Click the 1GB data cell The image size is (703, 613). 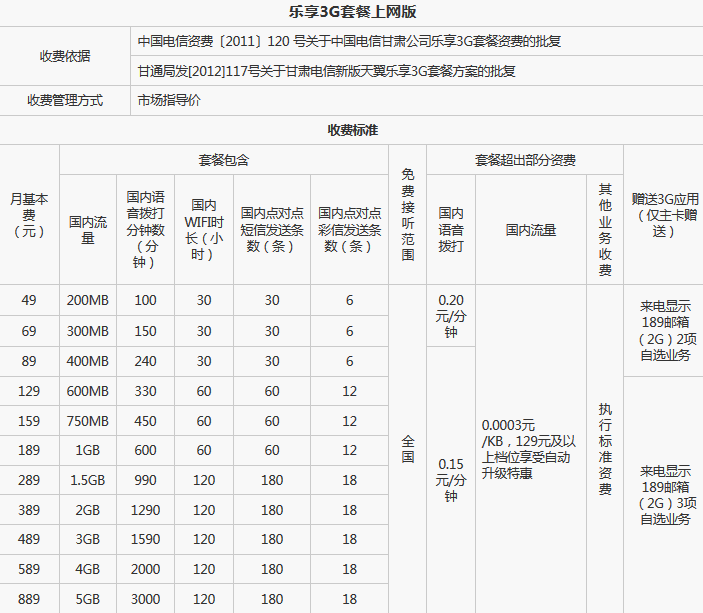[88, 450]
